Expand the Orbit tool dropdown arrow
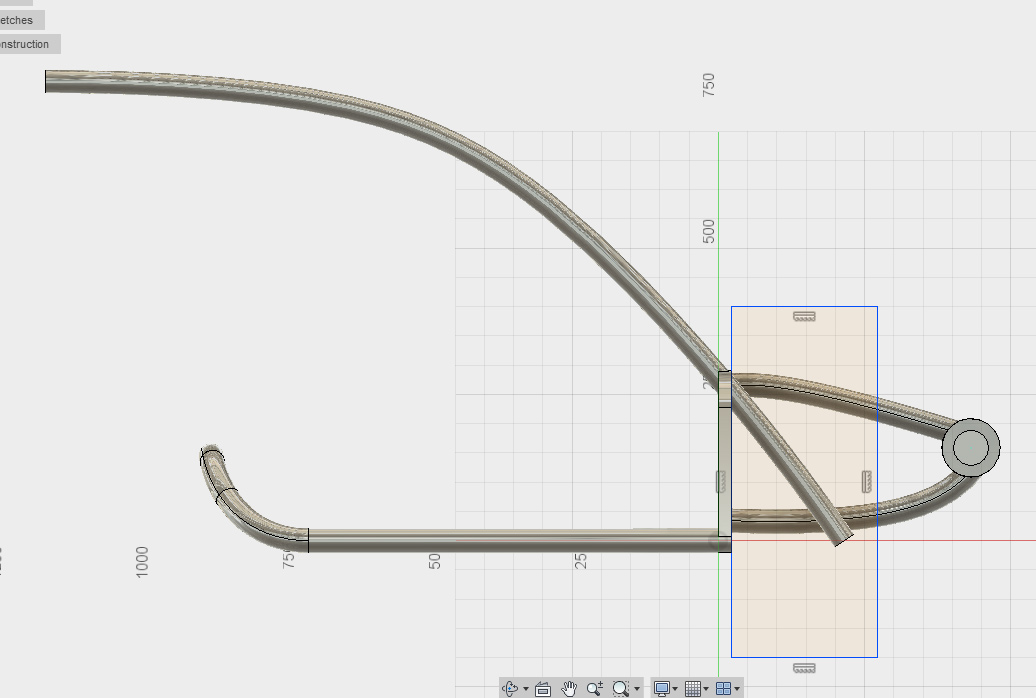This screenshot has width=1036, height=698. [526, 689]
